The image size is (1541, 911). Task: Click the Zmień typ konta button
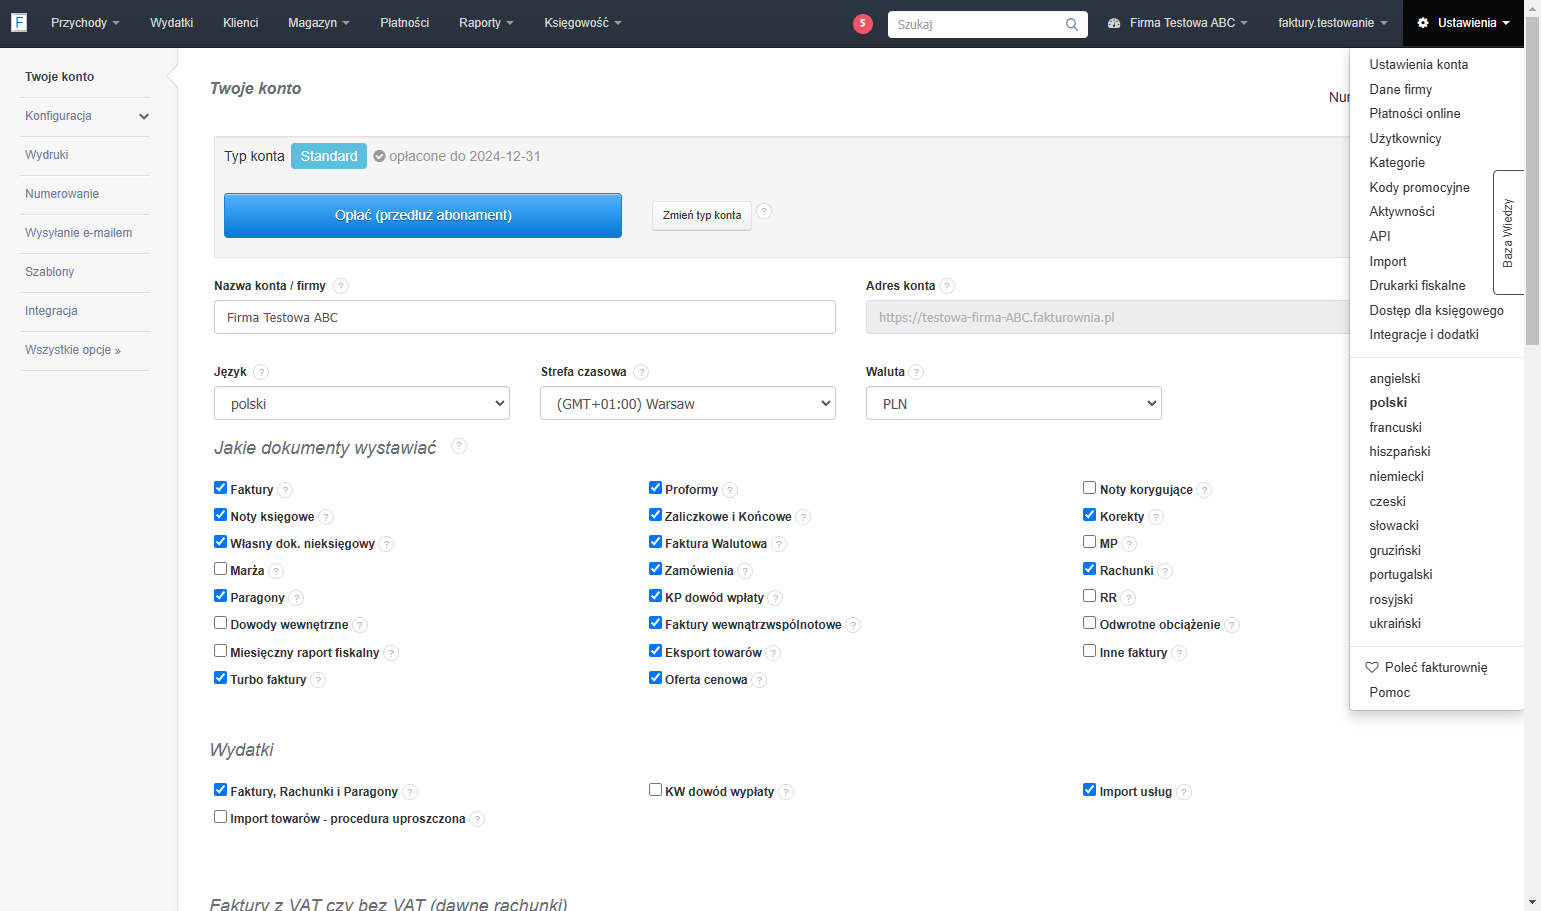click(702, 215)
